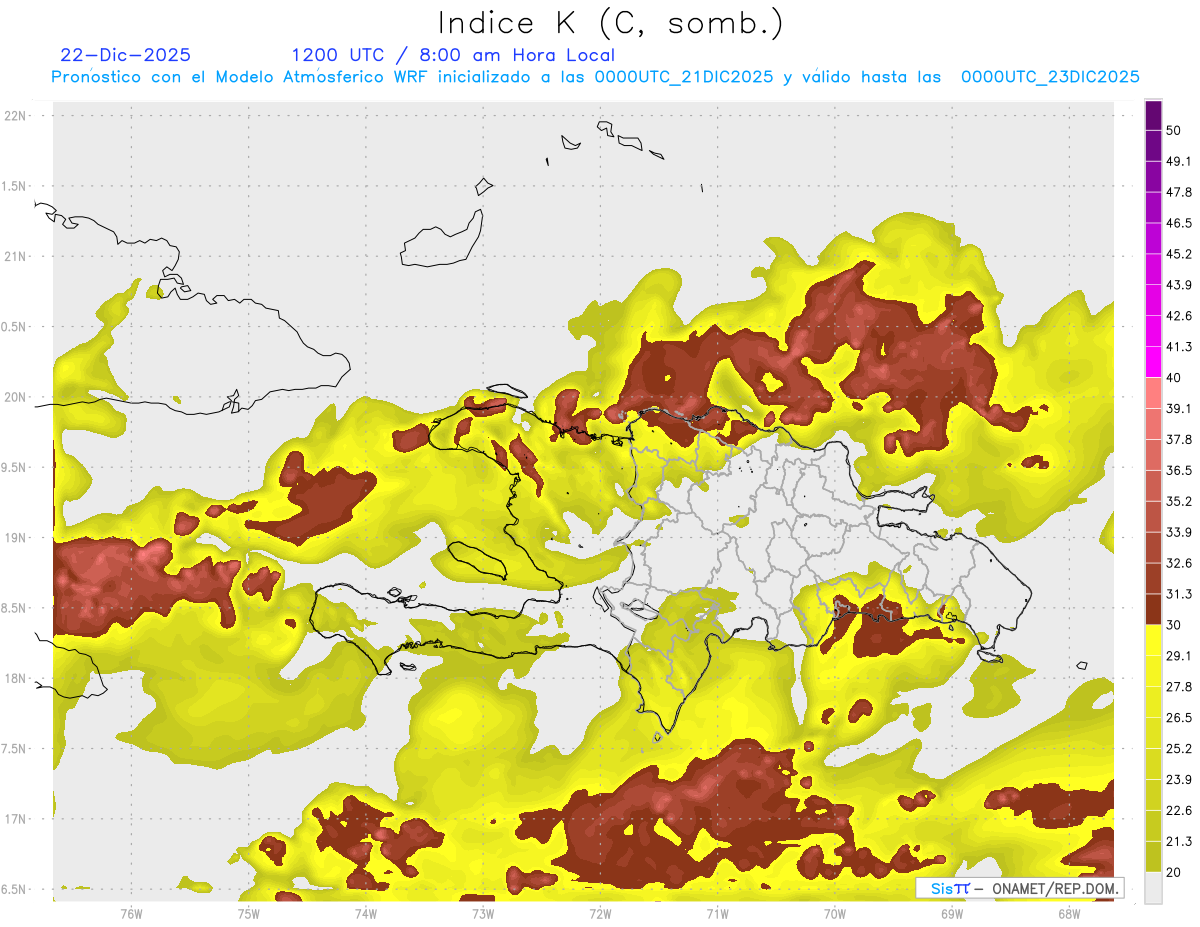This screenshot has height=927, width=1200.
Task: Click '1200 UTC / 8:00 am Hora Local' text
Action: 453,55
